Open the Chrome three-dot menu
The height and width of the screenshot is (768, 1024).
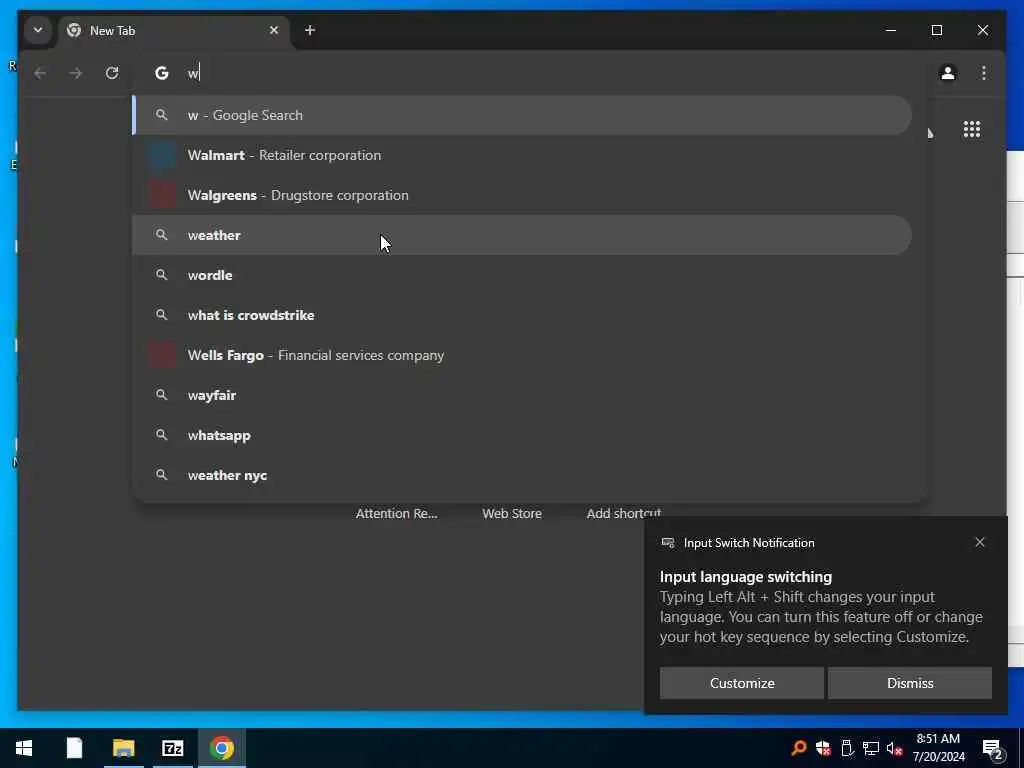(984, 73)
